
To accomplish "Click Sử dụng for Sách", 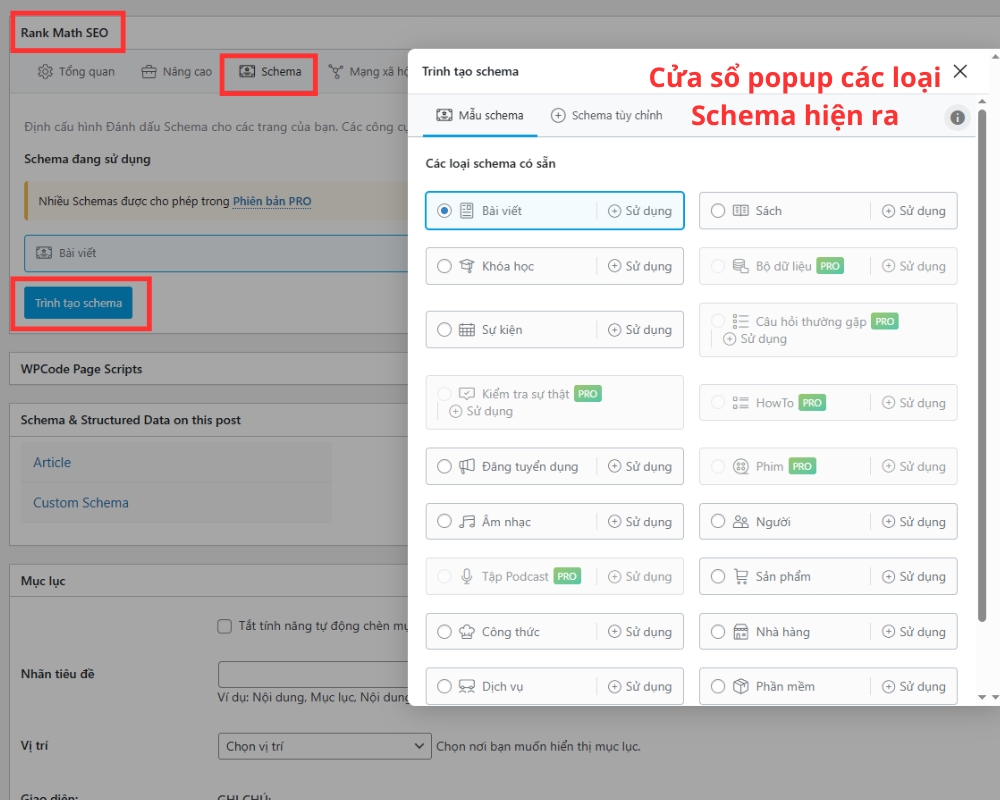I will [914, 211].
